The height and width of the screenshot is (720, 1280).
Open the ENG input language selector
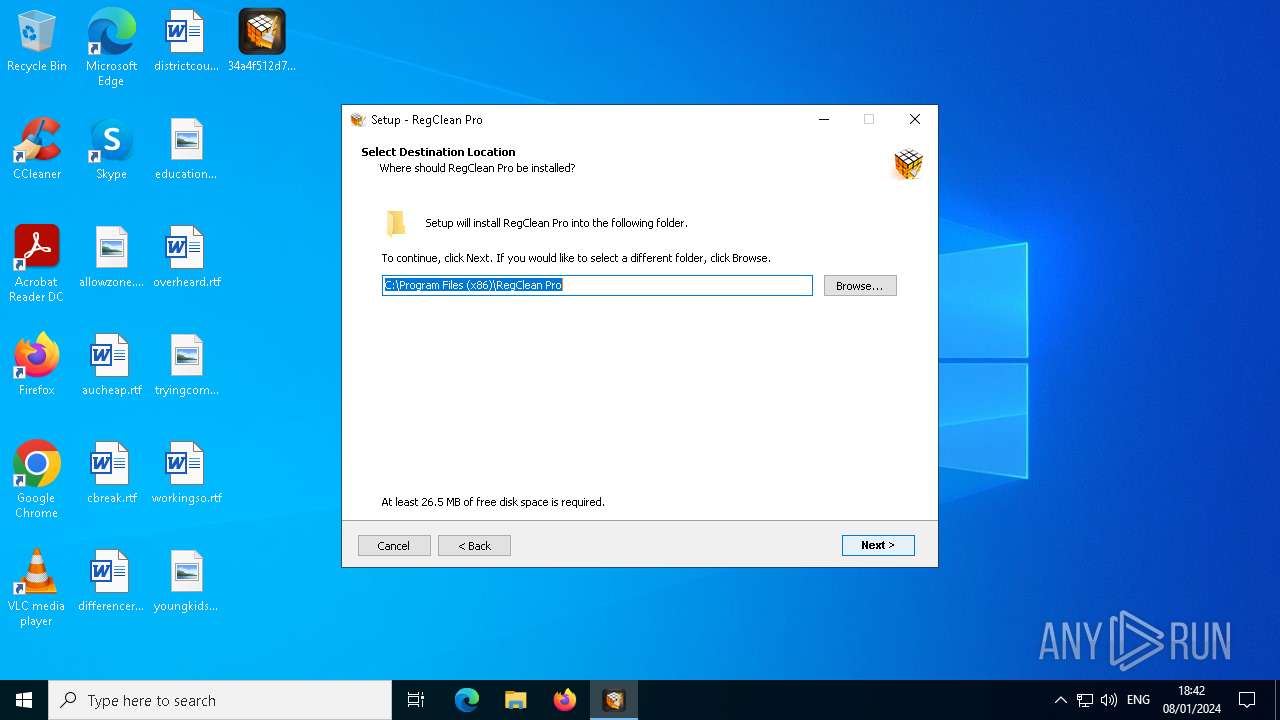point(1138,700)
